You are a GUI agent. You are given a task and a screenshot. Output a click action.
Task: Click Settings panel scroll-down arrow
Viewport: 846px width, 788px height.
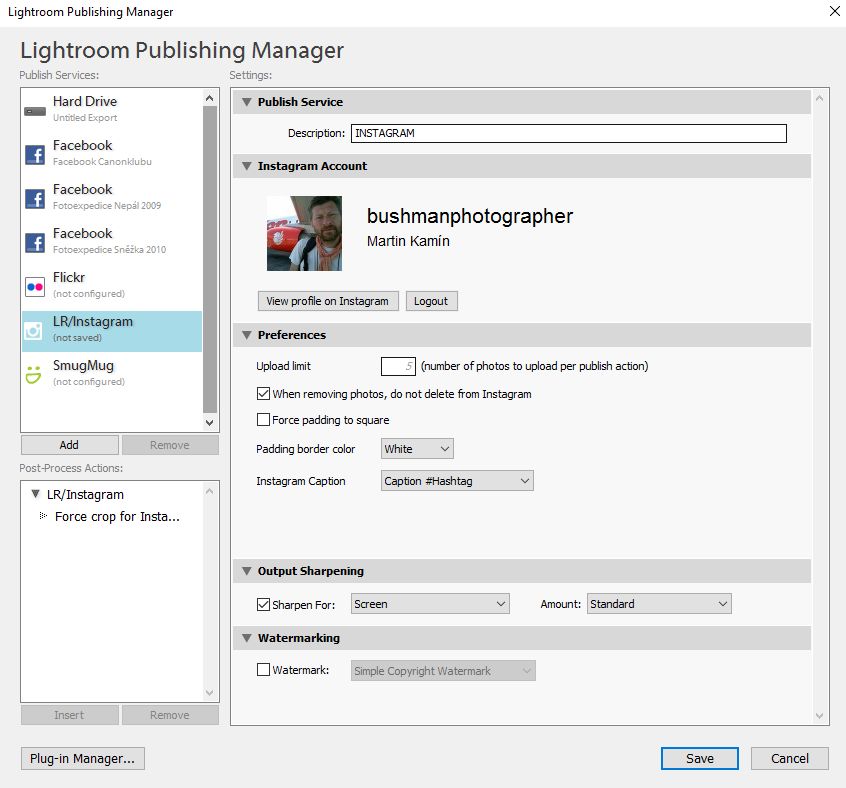[820, 716]
